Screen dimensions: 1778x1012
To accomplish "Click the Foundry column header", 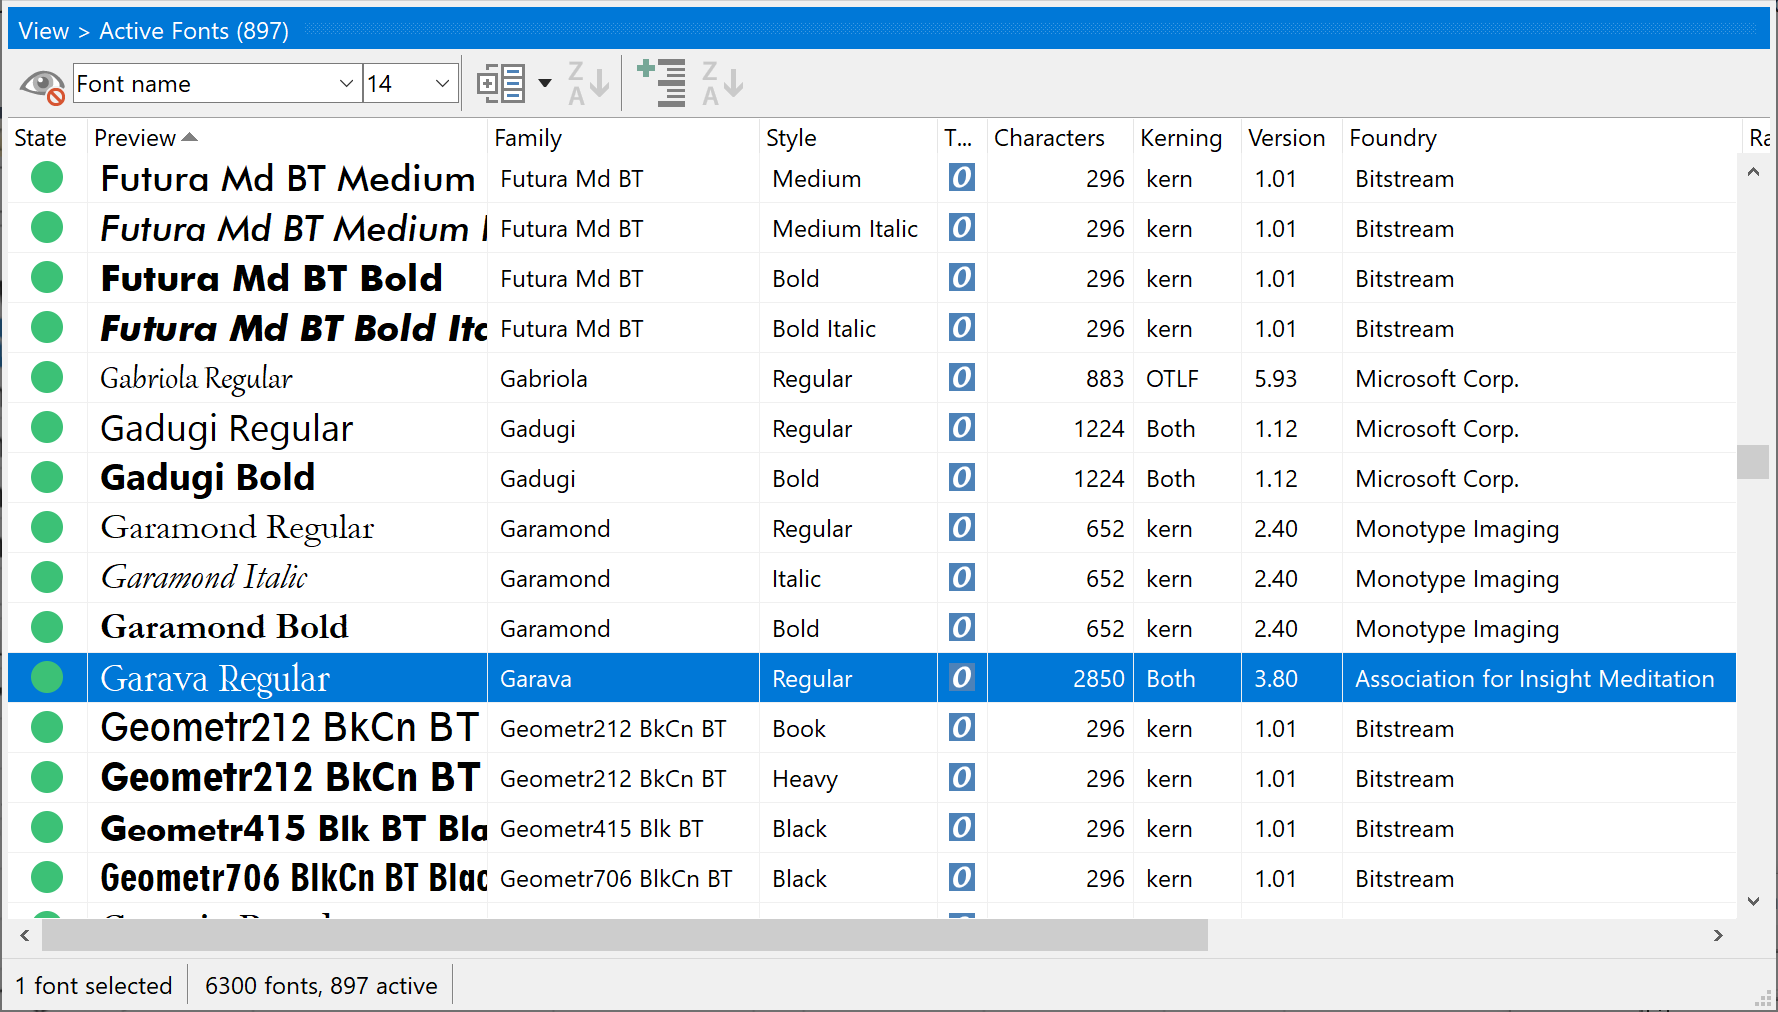I will point(1541,138).
